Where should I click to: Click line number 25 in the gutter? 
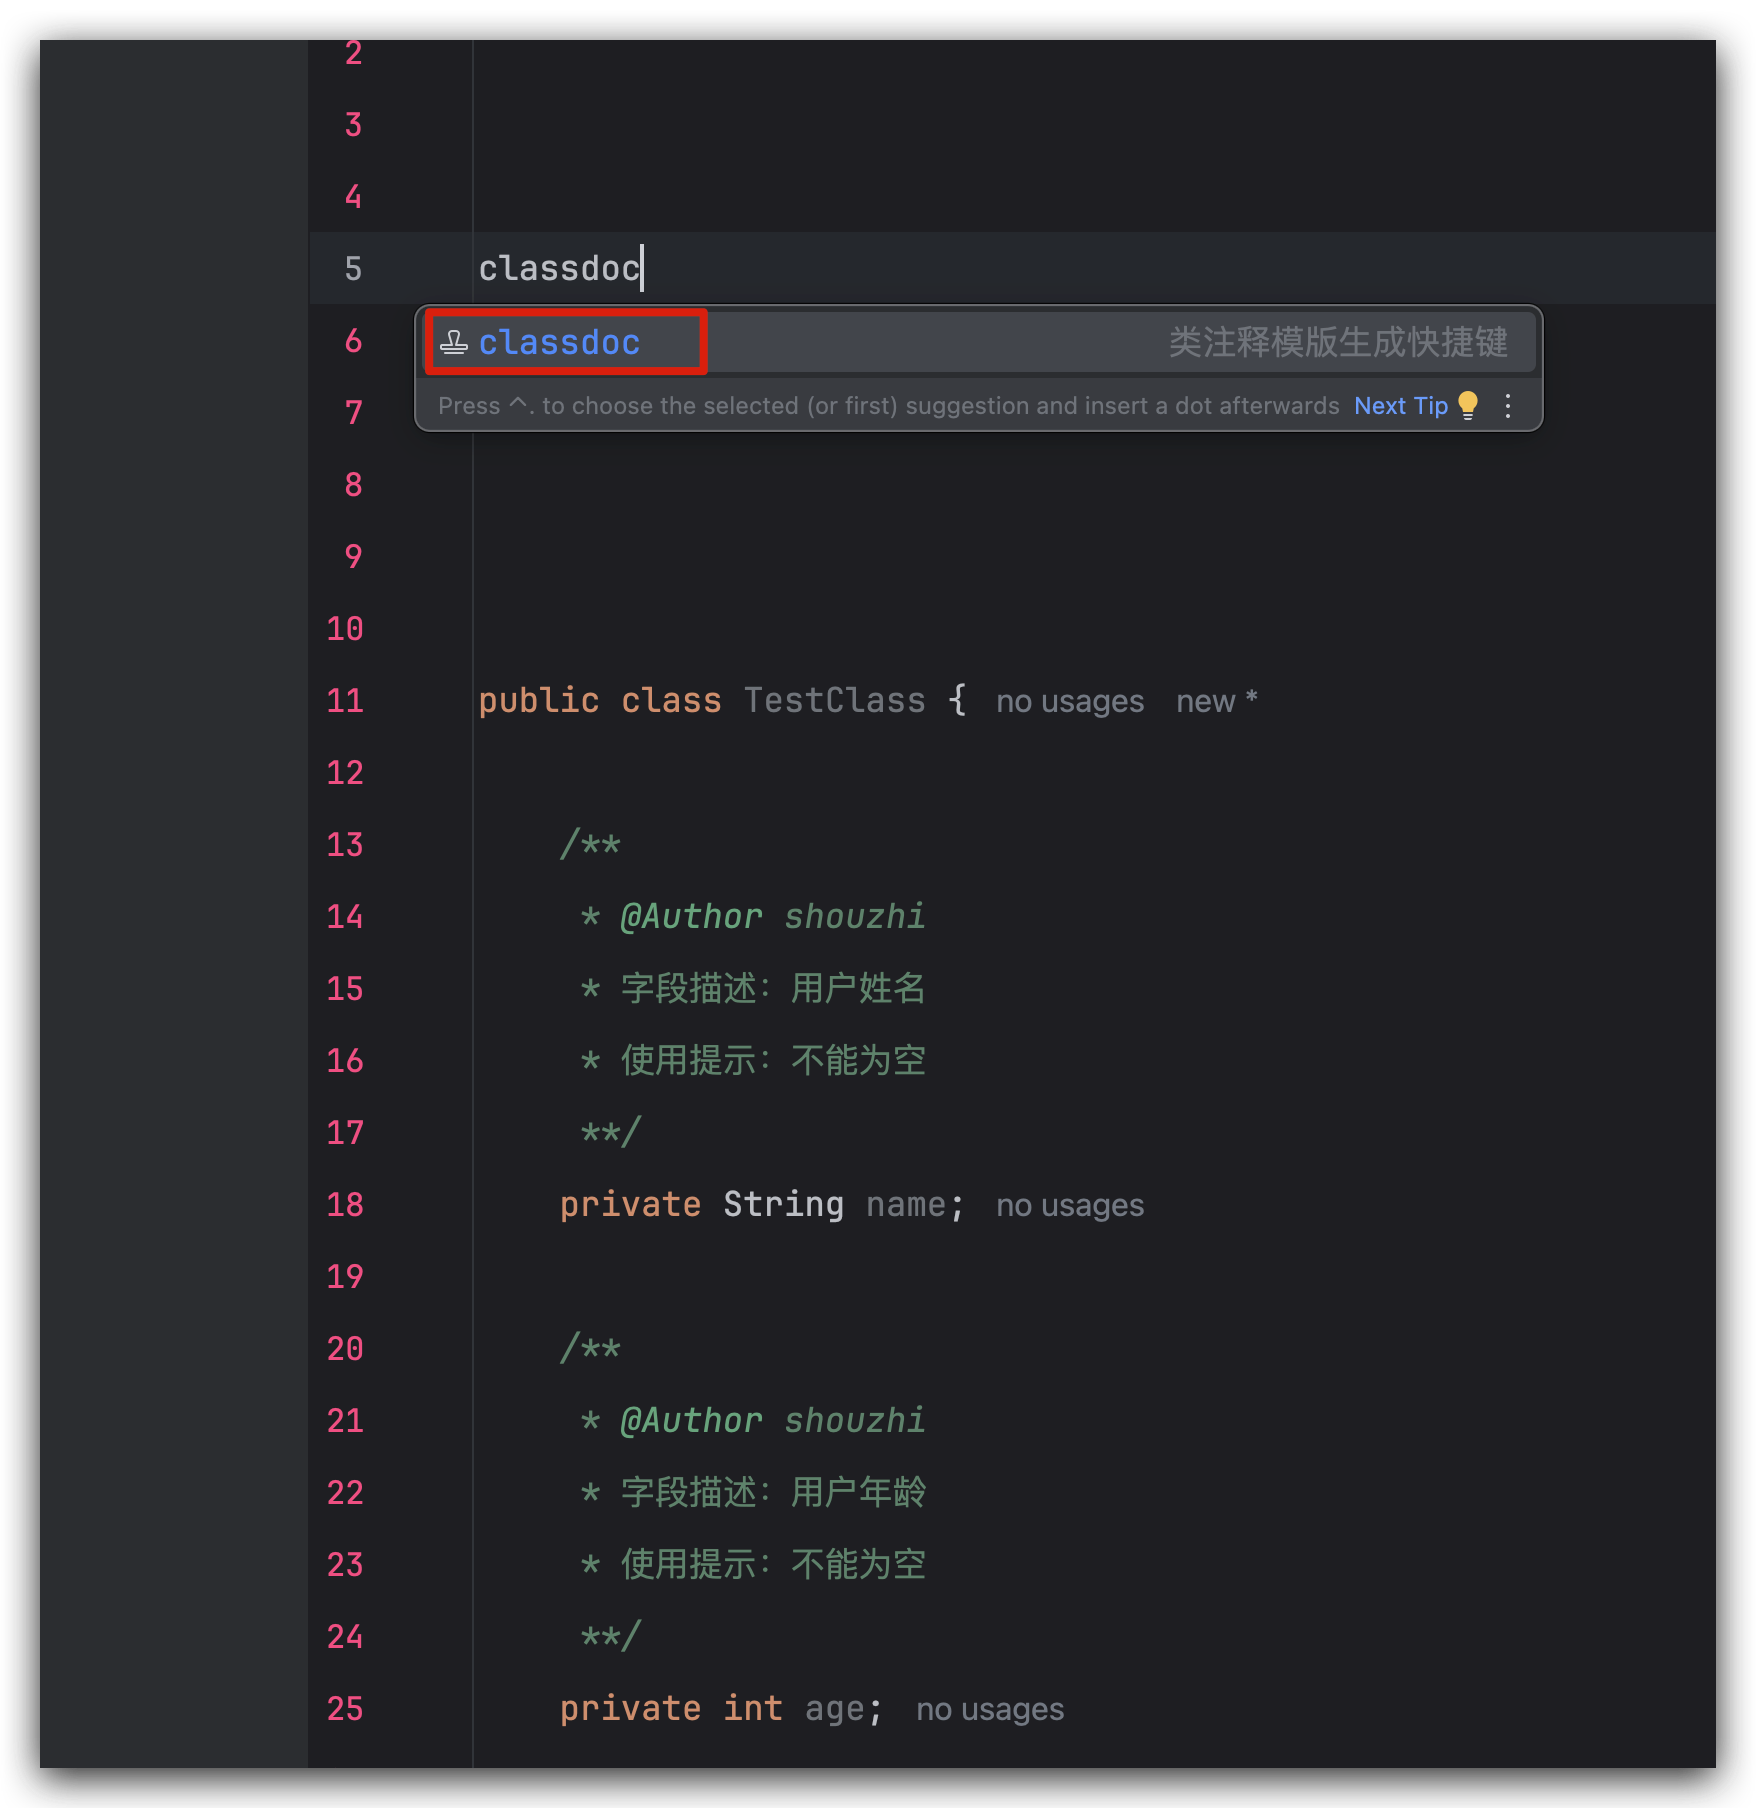coord(345,1708)
